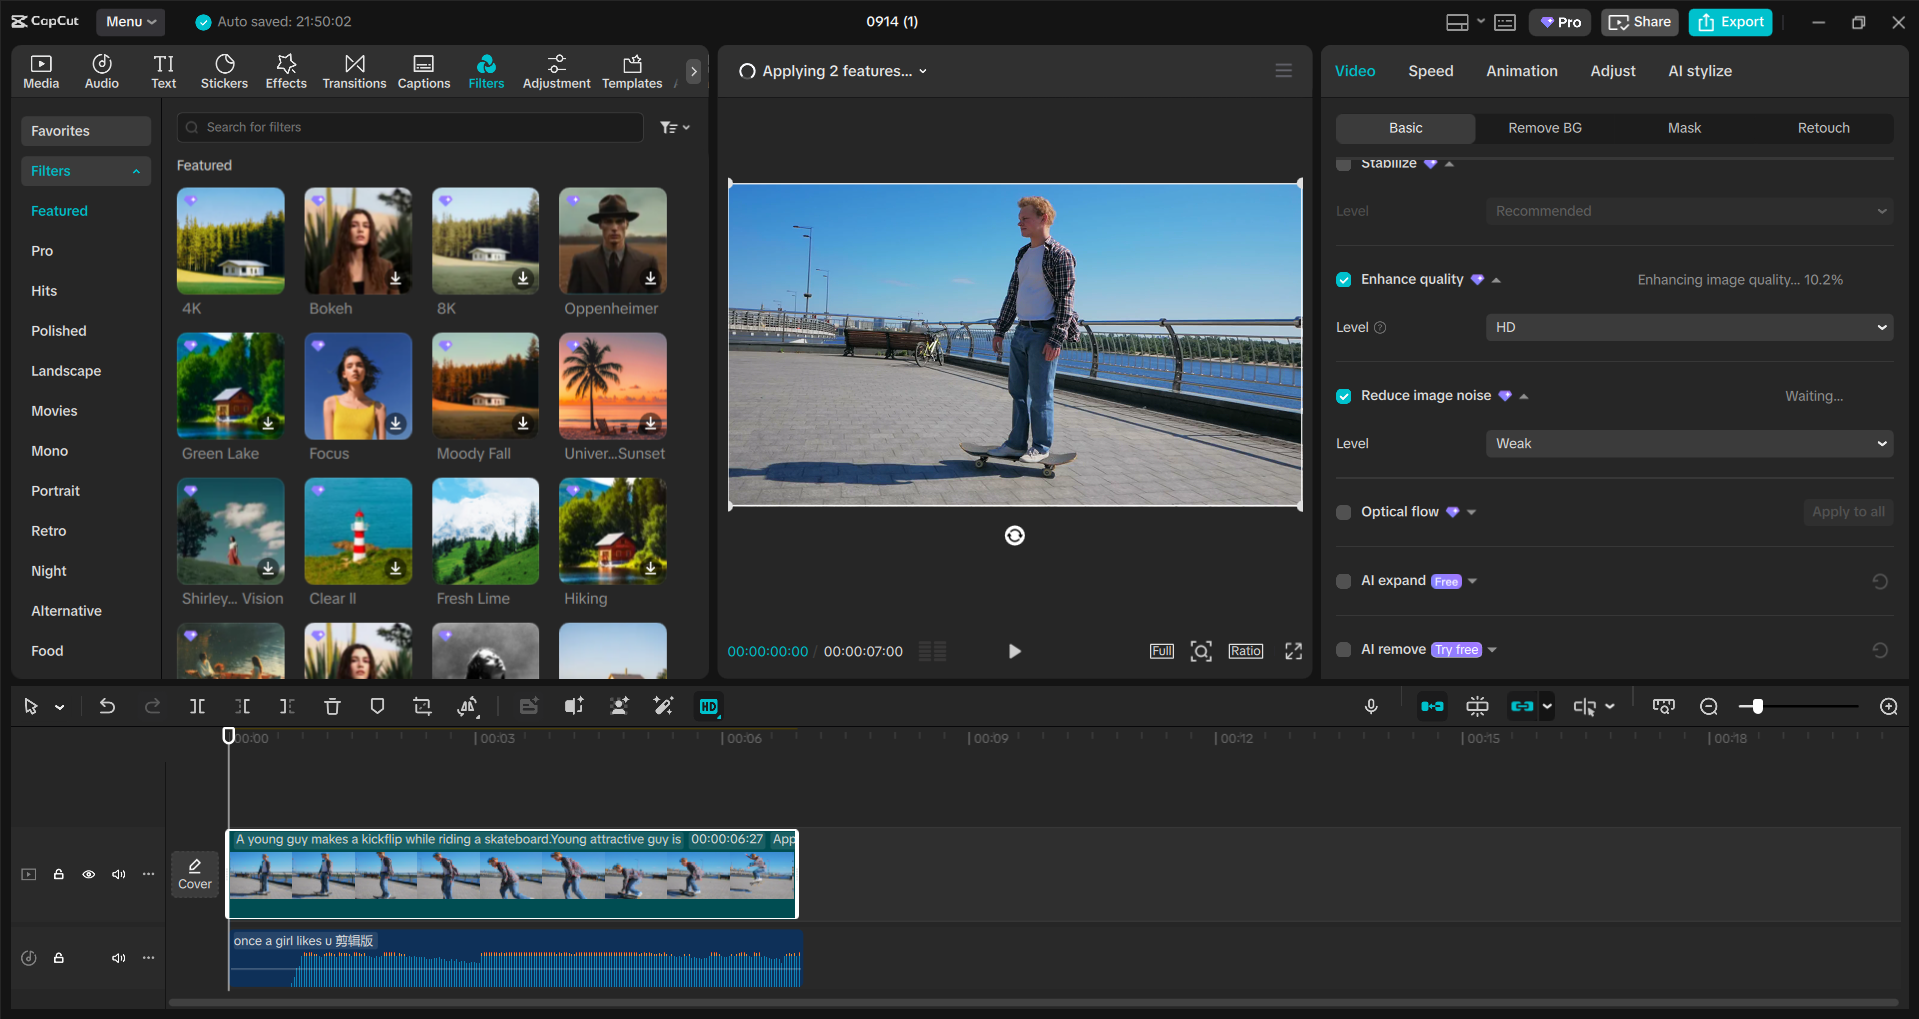Switch to the Remove BG tab
Viewport: 1919px width, 1019px height.
click(x=1544, y=128)
